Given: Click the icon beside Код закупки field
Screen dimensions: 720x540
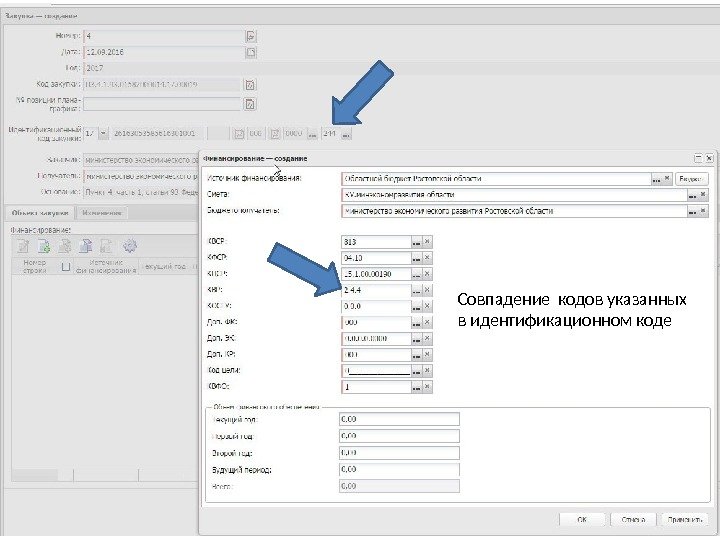Looking at the screenshot, I should [250, 84].
